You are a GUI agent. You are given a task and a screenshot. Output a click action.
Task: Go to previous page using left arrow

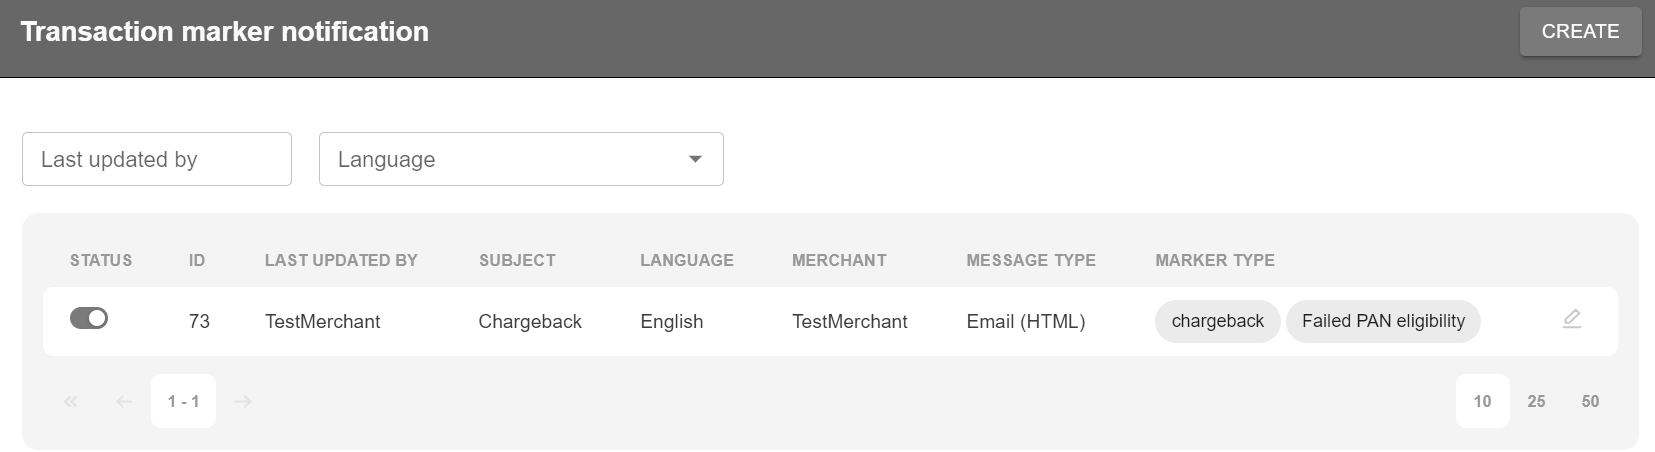point(124,402)
